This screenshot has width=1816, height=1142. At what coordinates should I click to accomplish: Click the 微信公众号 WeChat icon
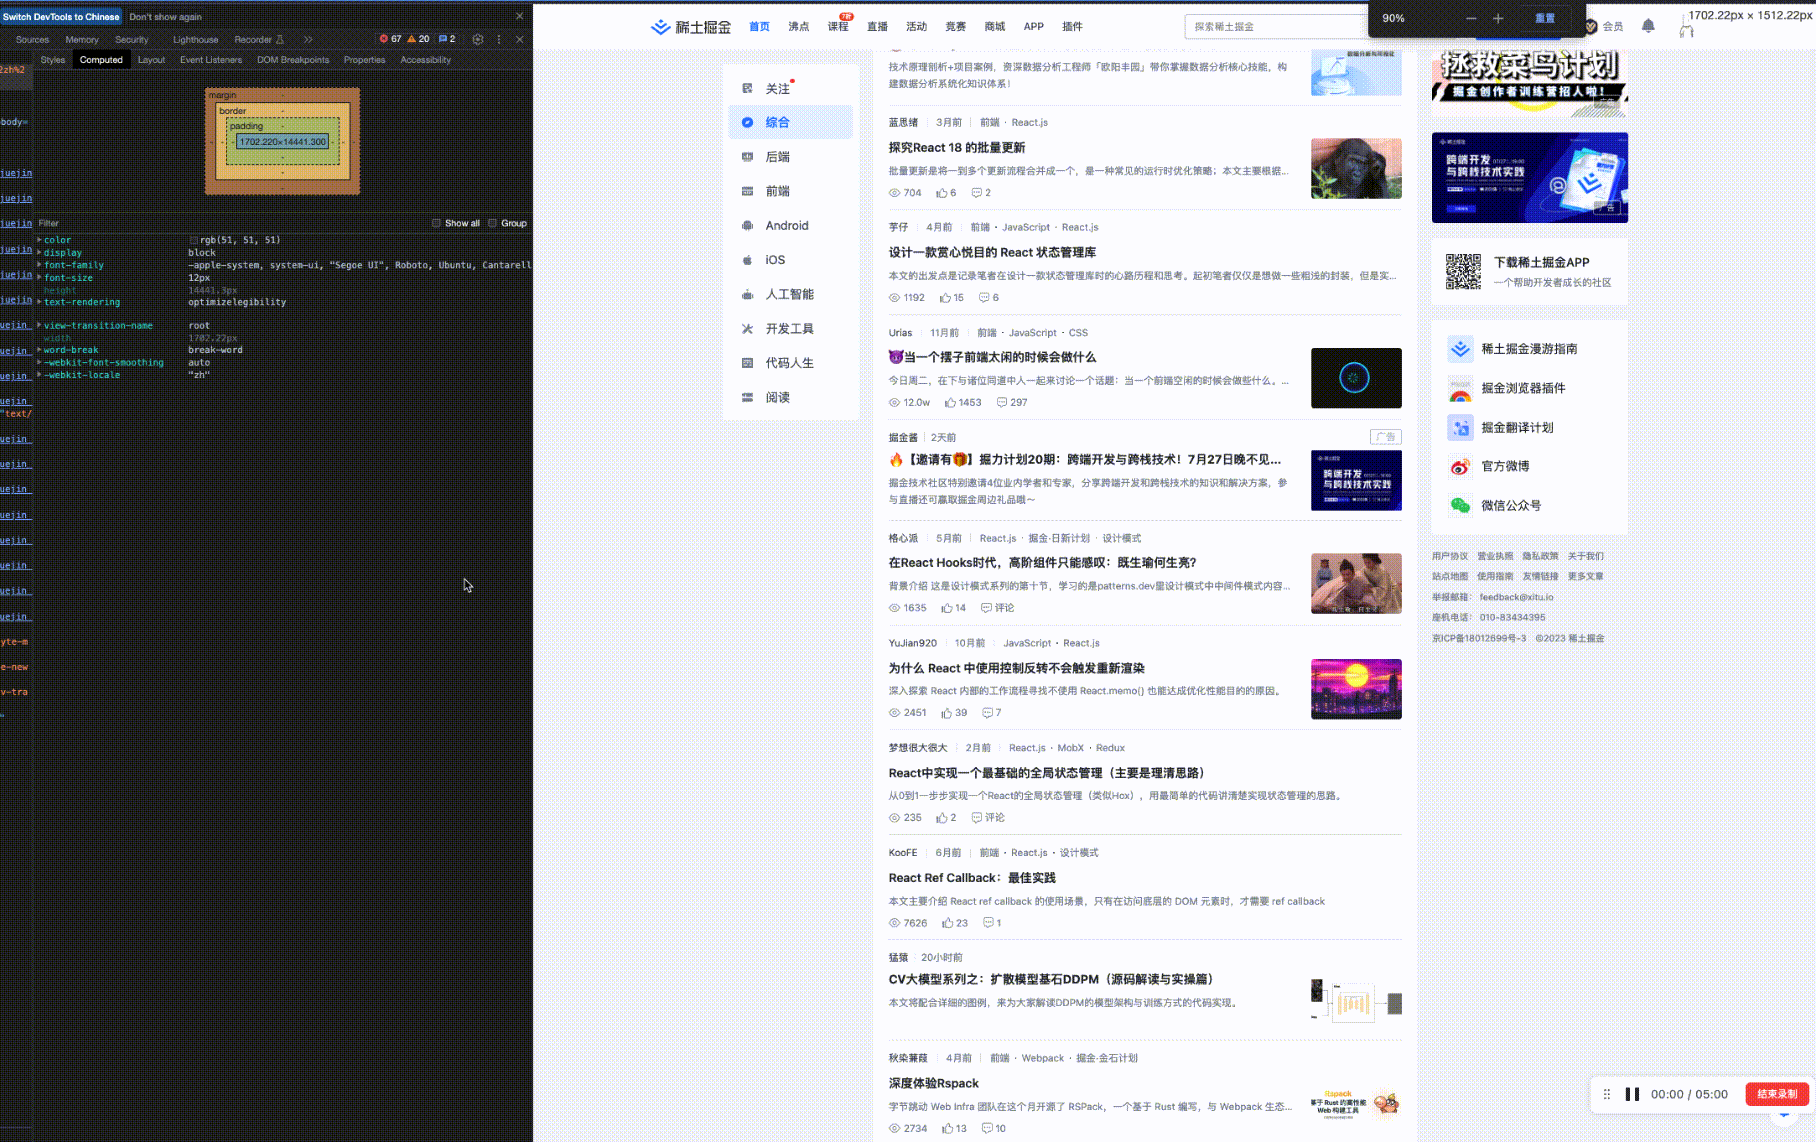coord(1460,506)
